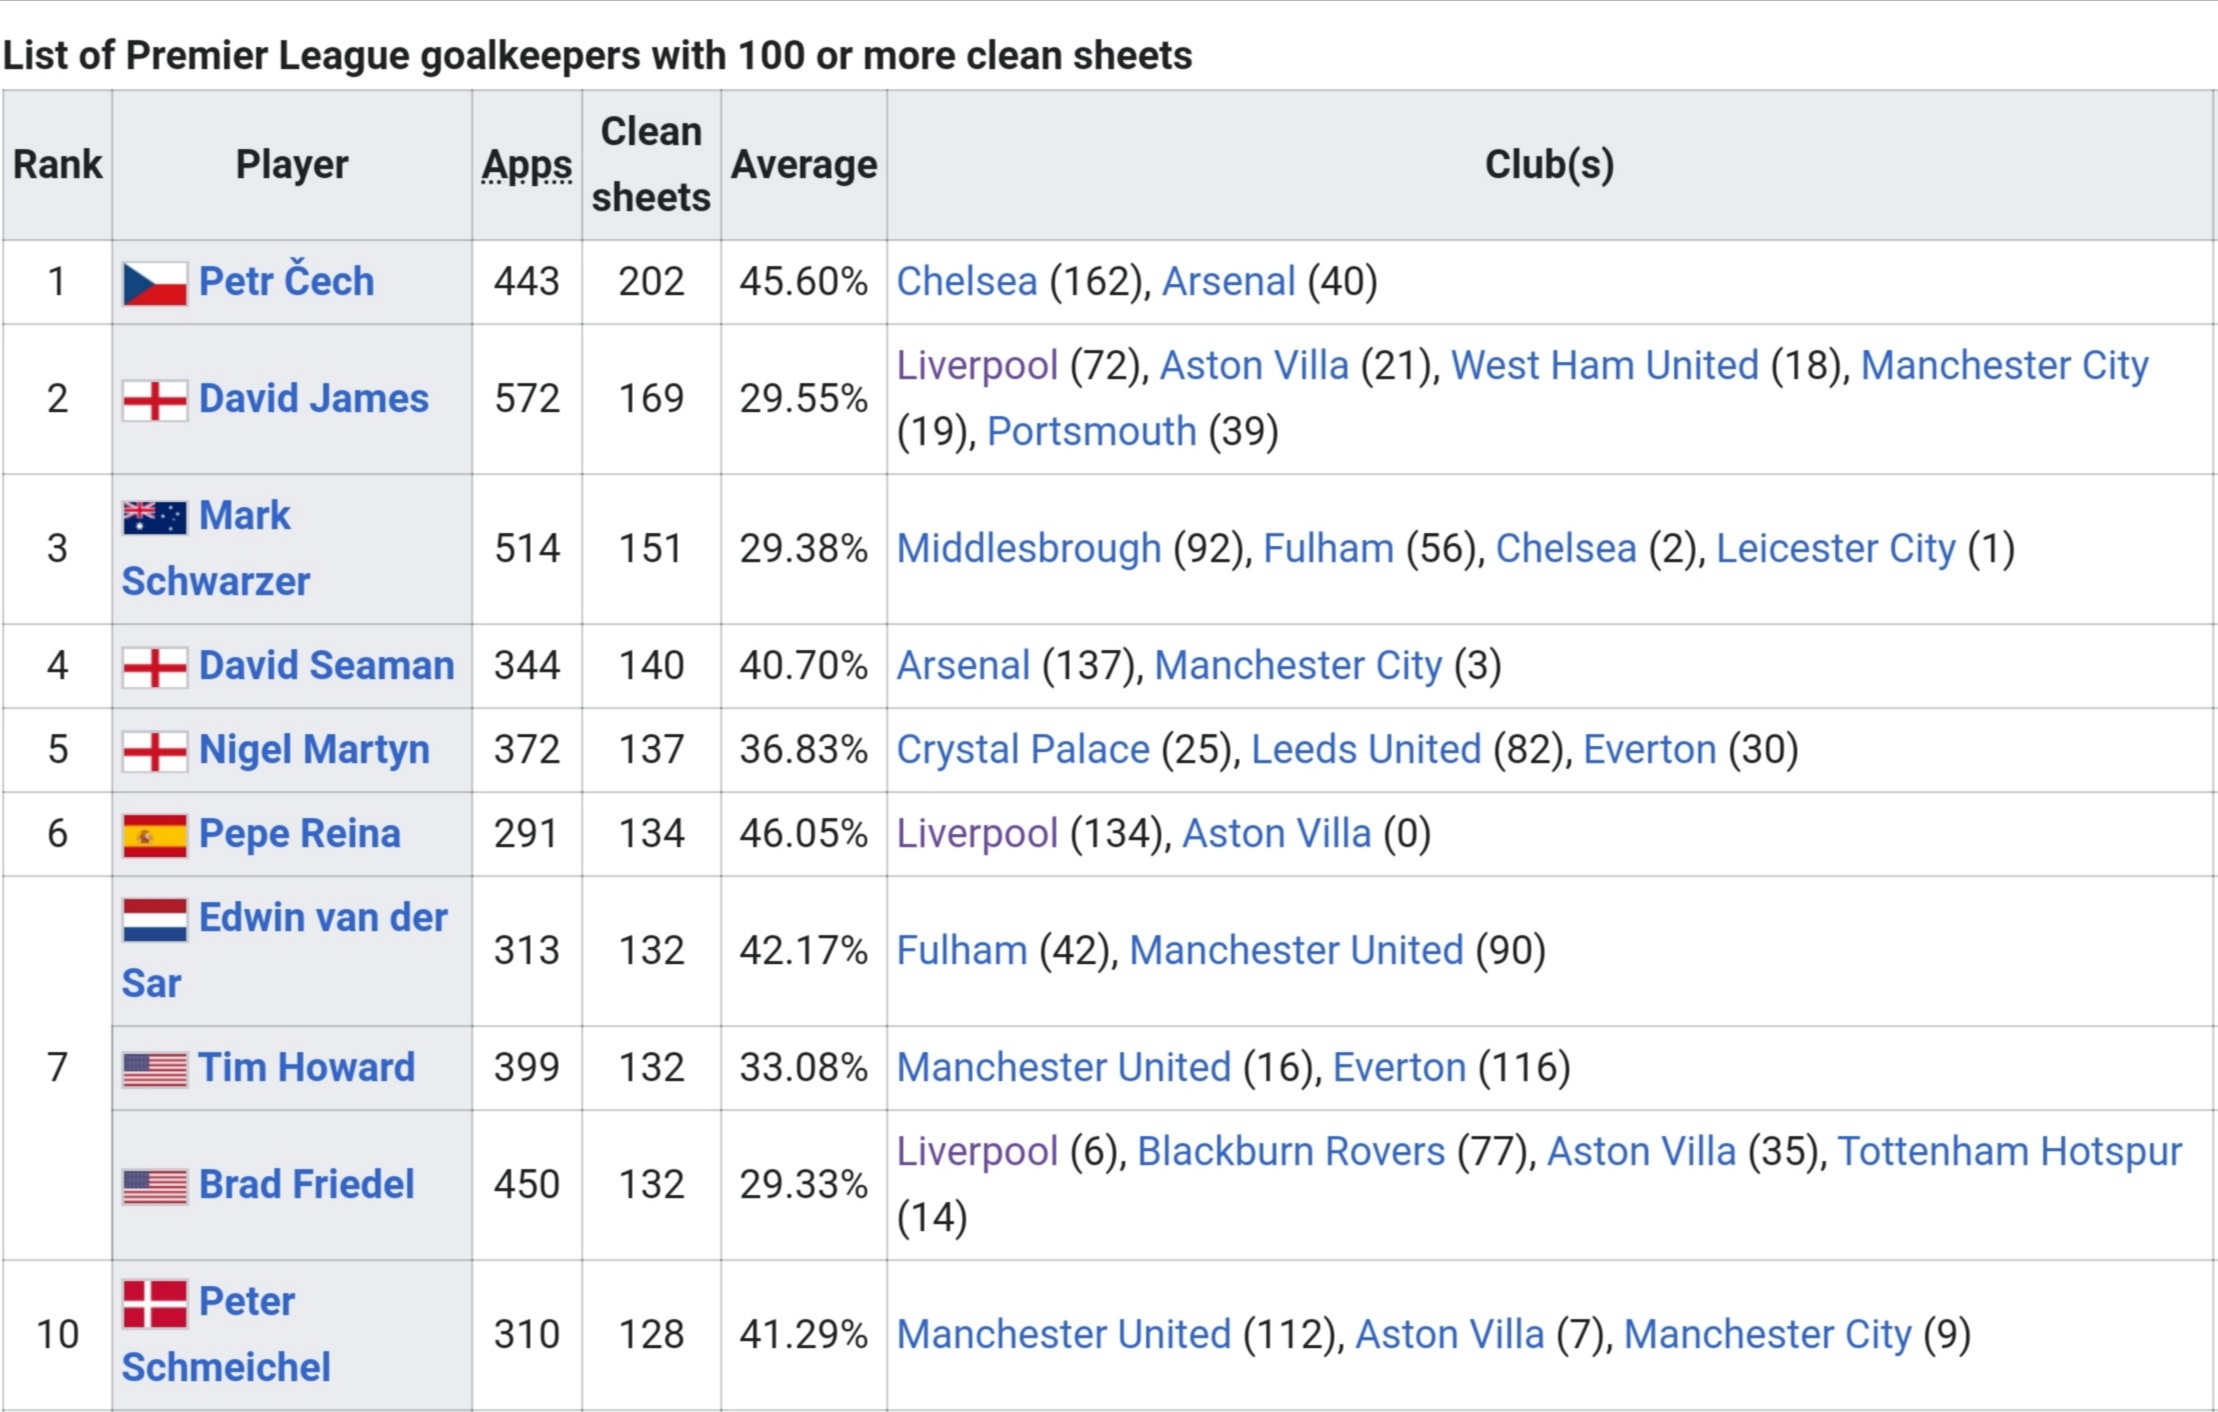Screen dimensions: 2218x1412
Task: Open the Crystal Palace club link
Action: 1022,749
